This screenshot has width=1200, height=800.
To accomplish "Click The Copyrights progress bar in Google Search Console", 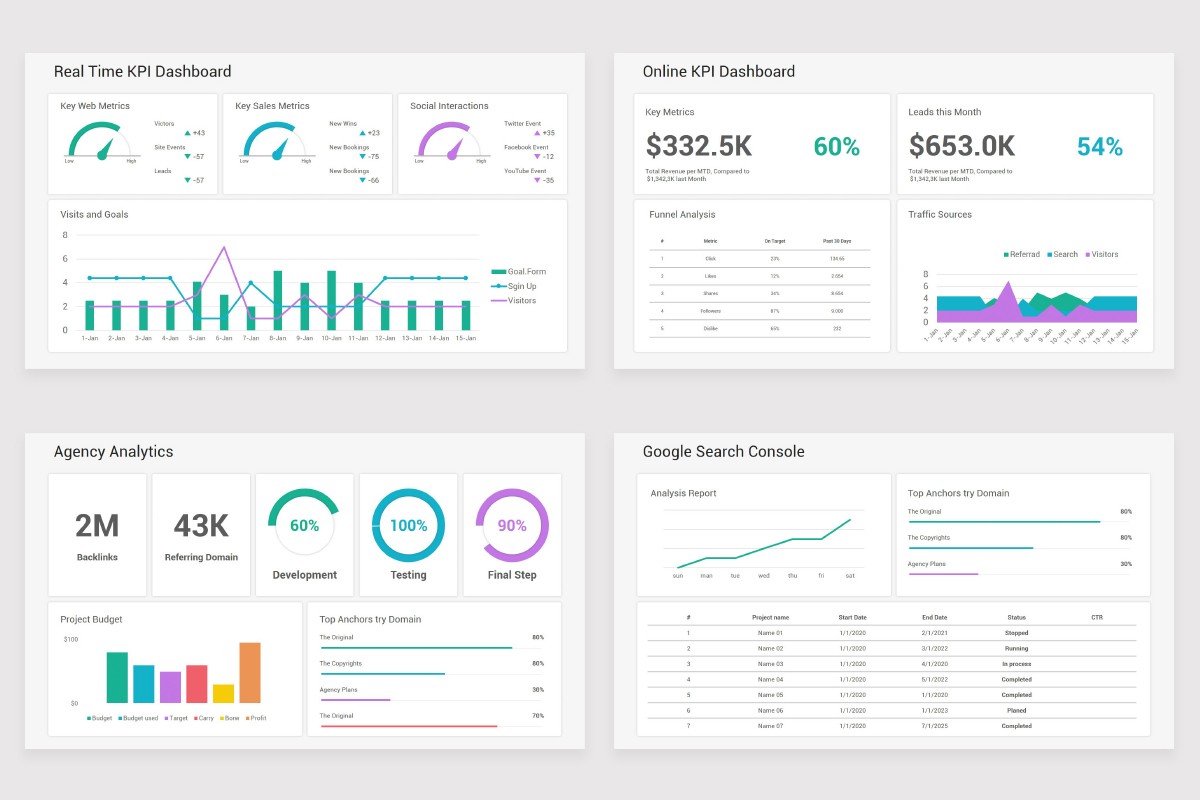I will 970,548.
